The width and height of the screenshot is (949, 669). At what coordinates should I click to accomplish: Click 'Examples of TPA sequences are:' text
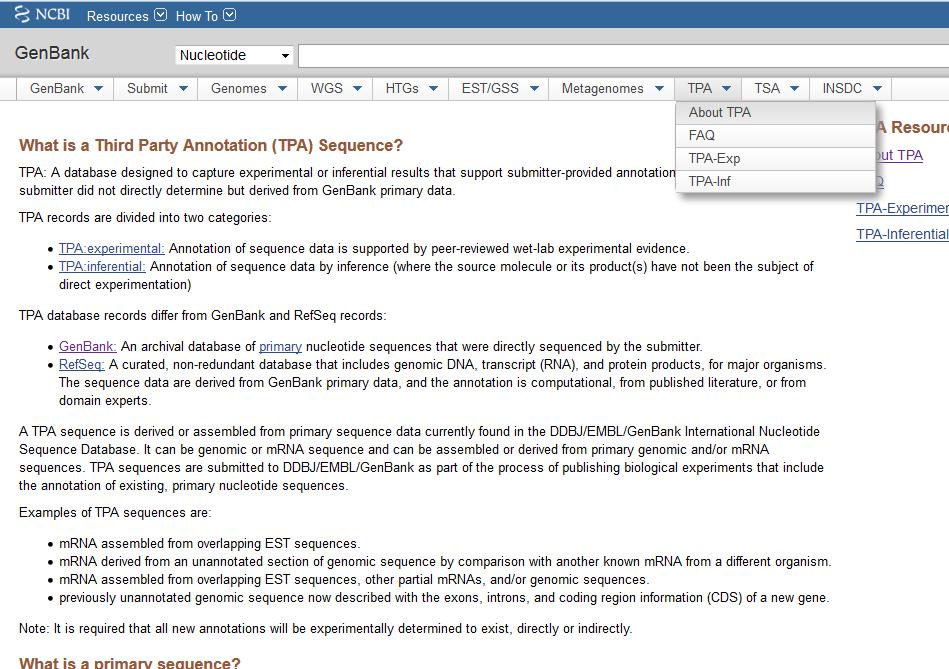pos(115,513)
